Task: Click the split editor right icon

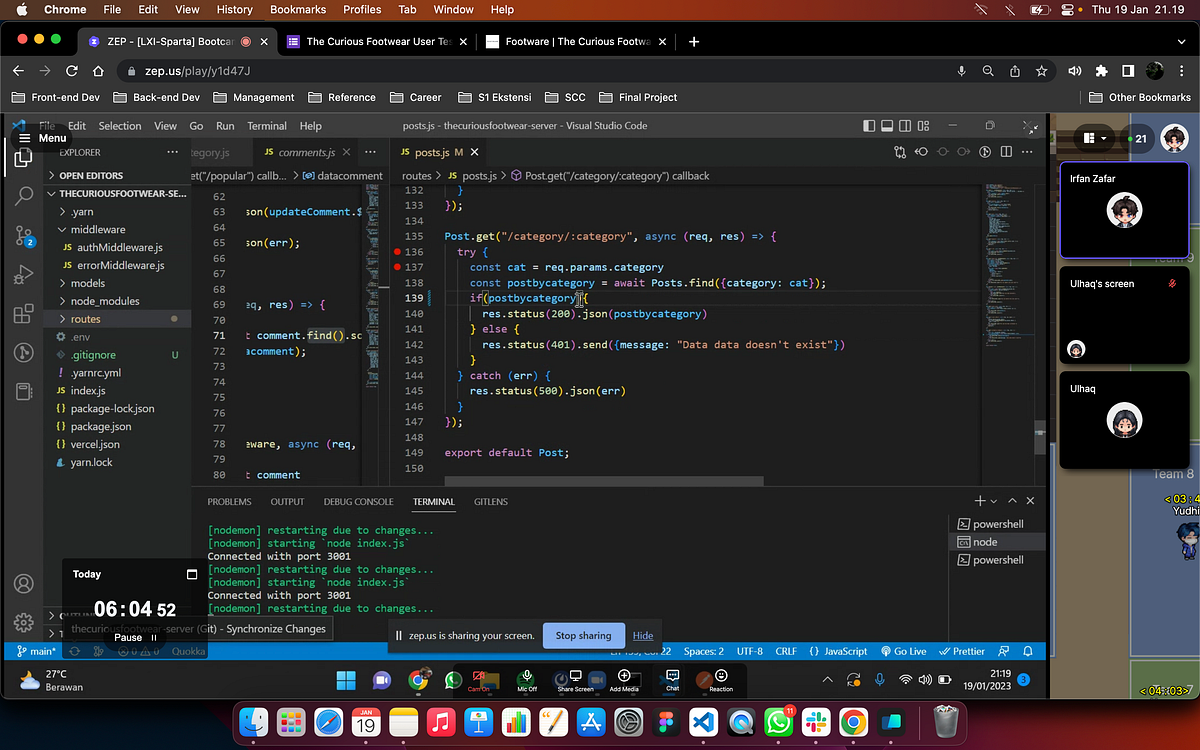Action: 1005,152
